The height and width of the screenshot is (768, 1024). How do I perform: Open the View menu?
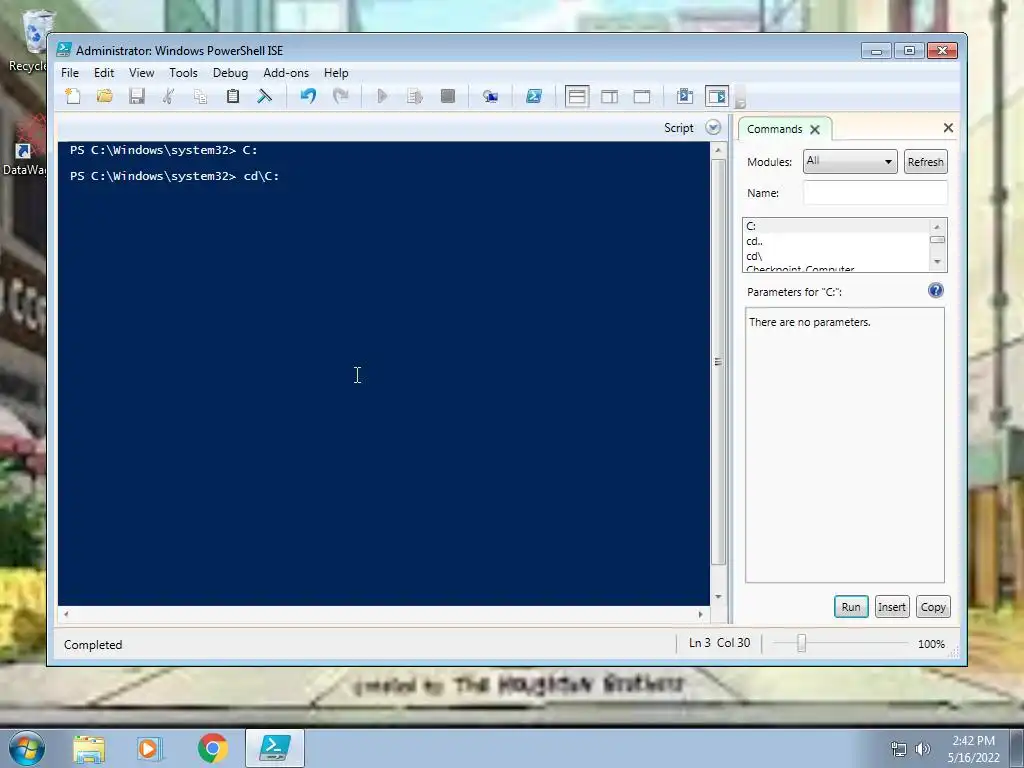pyautogui.click(x=142, y=73)
